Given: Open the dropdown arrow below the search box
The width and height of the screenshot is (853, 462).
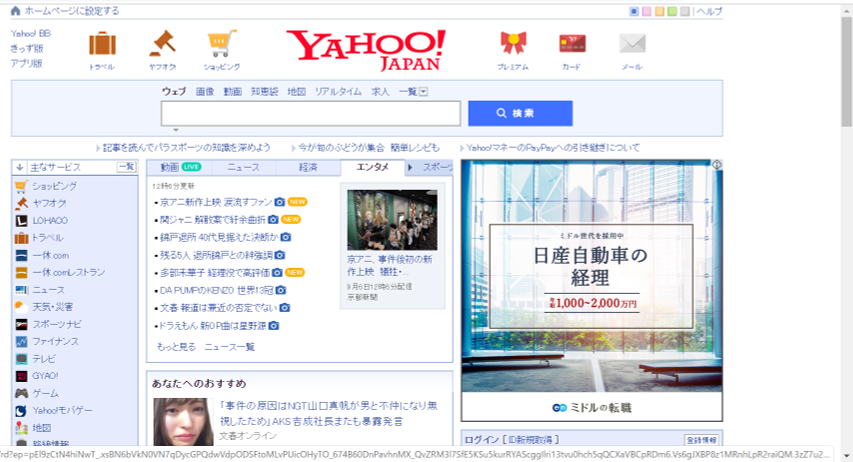Looking at the screenshot, I should [x=176, y=130].
